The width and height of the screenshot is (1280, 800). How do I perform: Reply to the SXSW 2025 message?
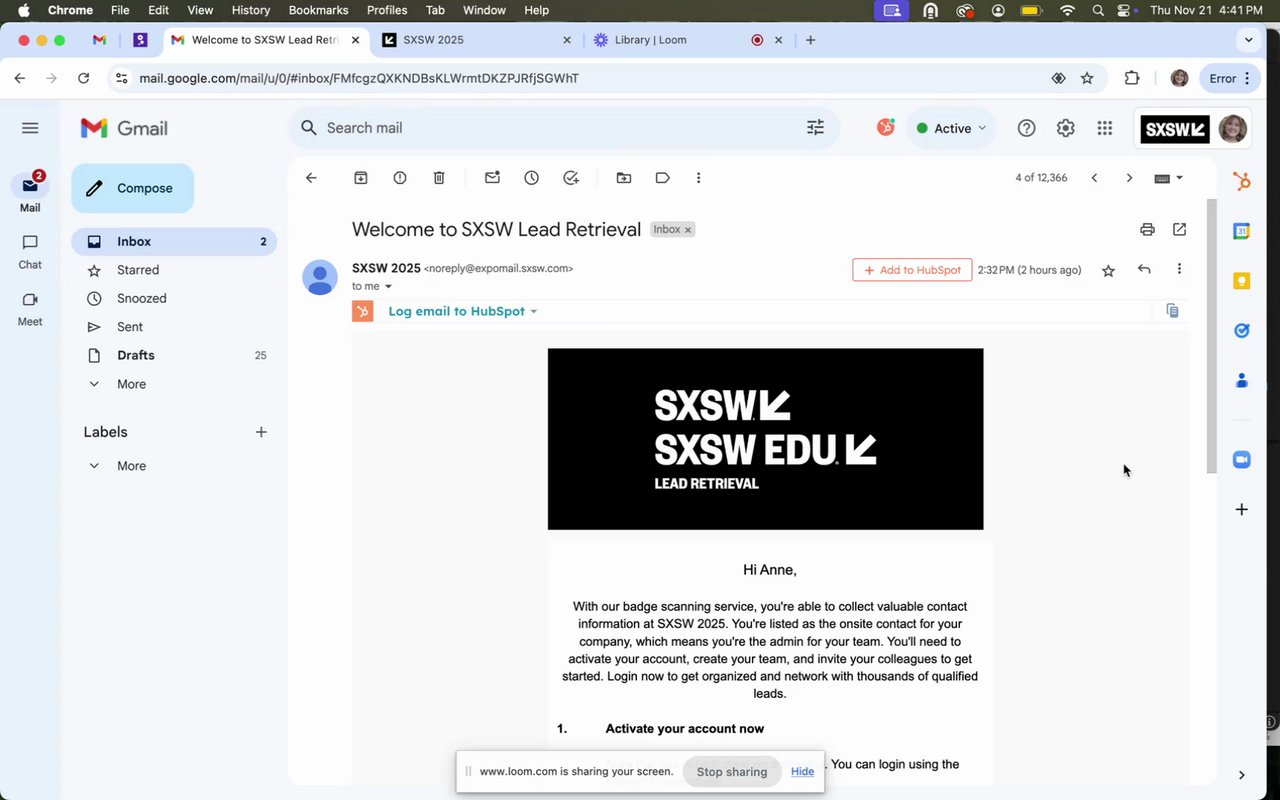[1144, 269]
